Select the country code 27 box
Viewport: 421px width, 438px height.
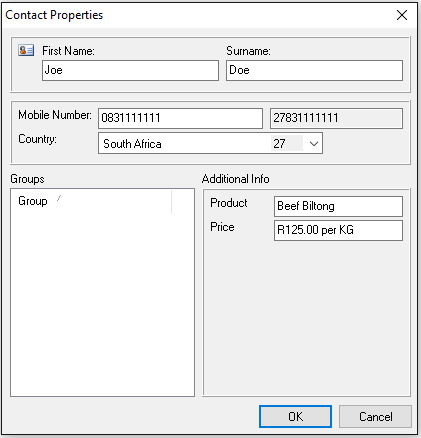pyautogui.click(x=287, y=144)
